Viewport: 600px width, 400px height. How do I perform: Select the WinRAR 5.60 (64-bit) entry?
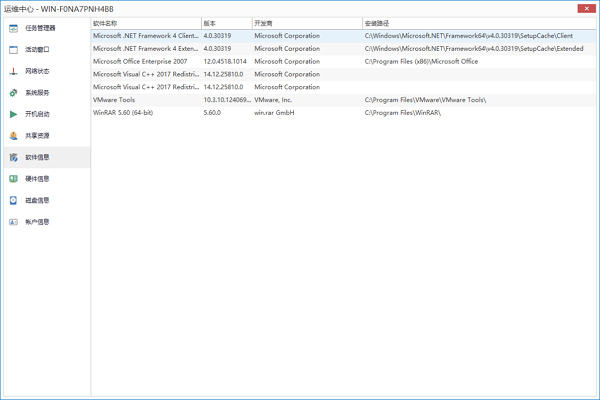click(x=123, y=113)
